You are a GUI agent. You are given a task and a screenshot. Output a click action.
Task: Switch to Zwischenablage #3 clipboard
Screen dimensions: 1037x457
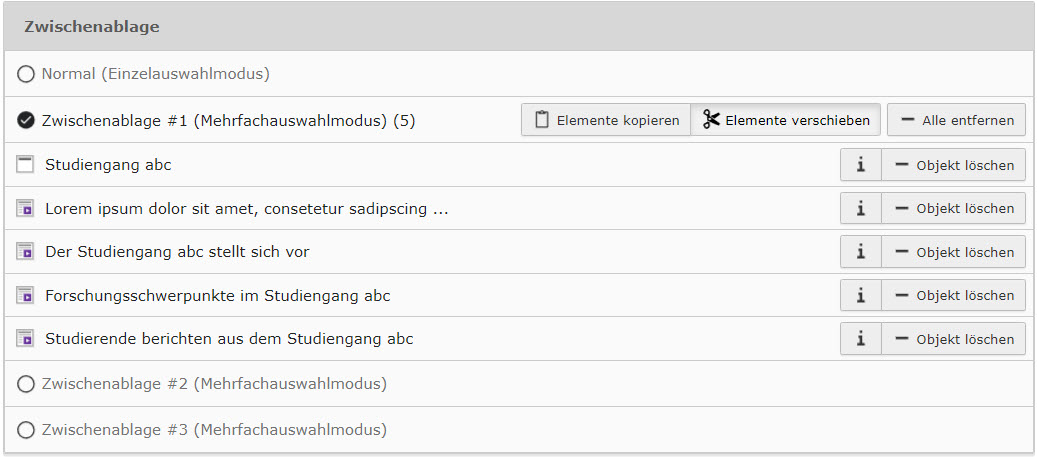click(x=26, y=430)
